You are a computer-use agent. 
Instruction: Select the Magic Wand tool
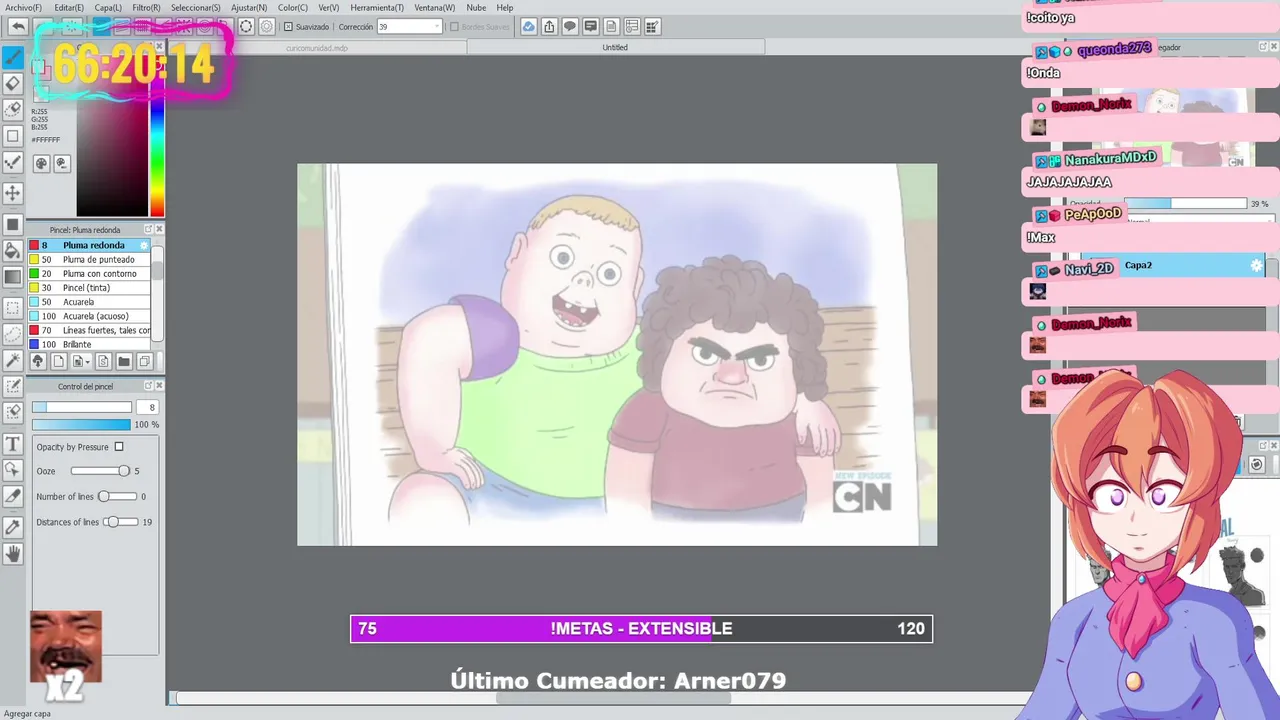point(13,360)
